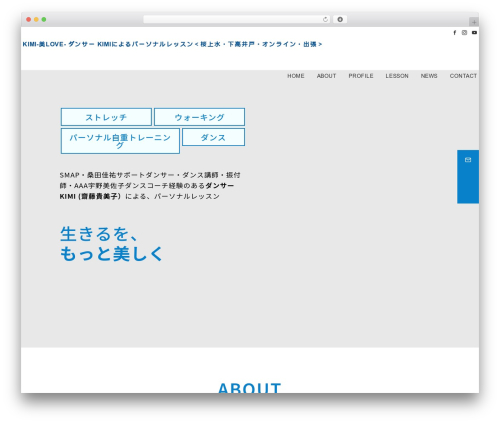This screenshot has height=423, width=500.
Task: Open the ABOUT menu item
Action: 326,76
